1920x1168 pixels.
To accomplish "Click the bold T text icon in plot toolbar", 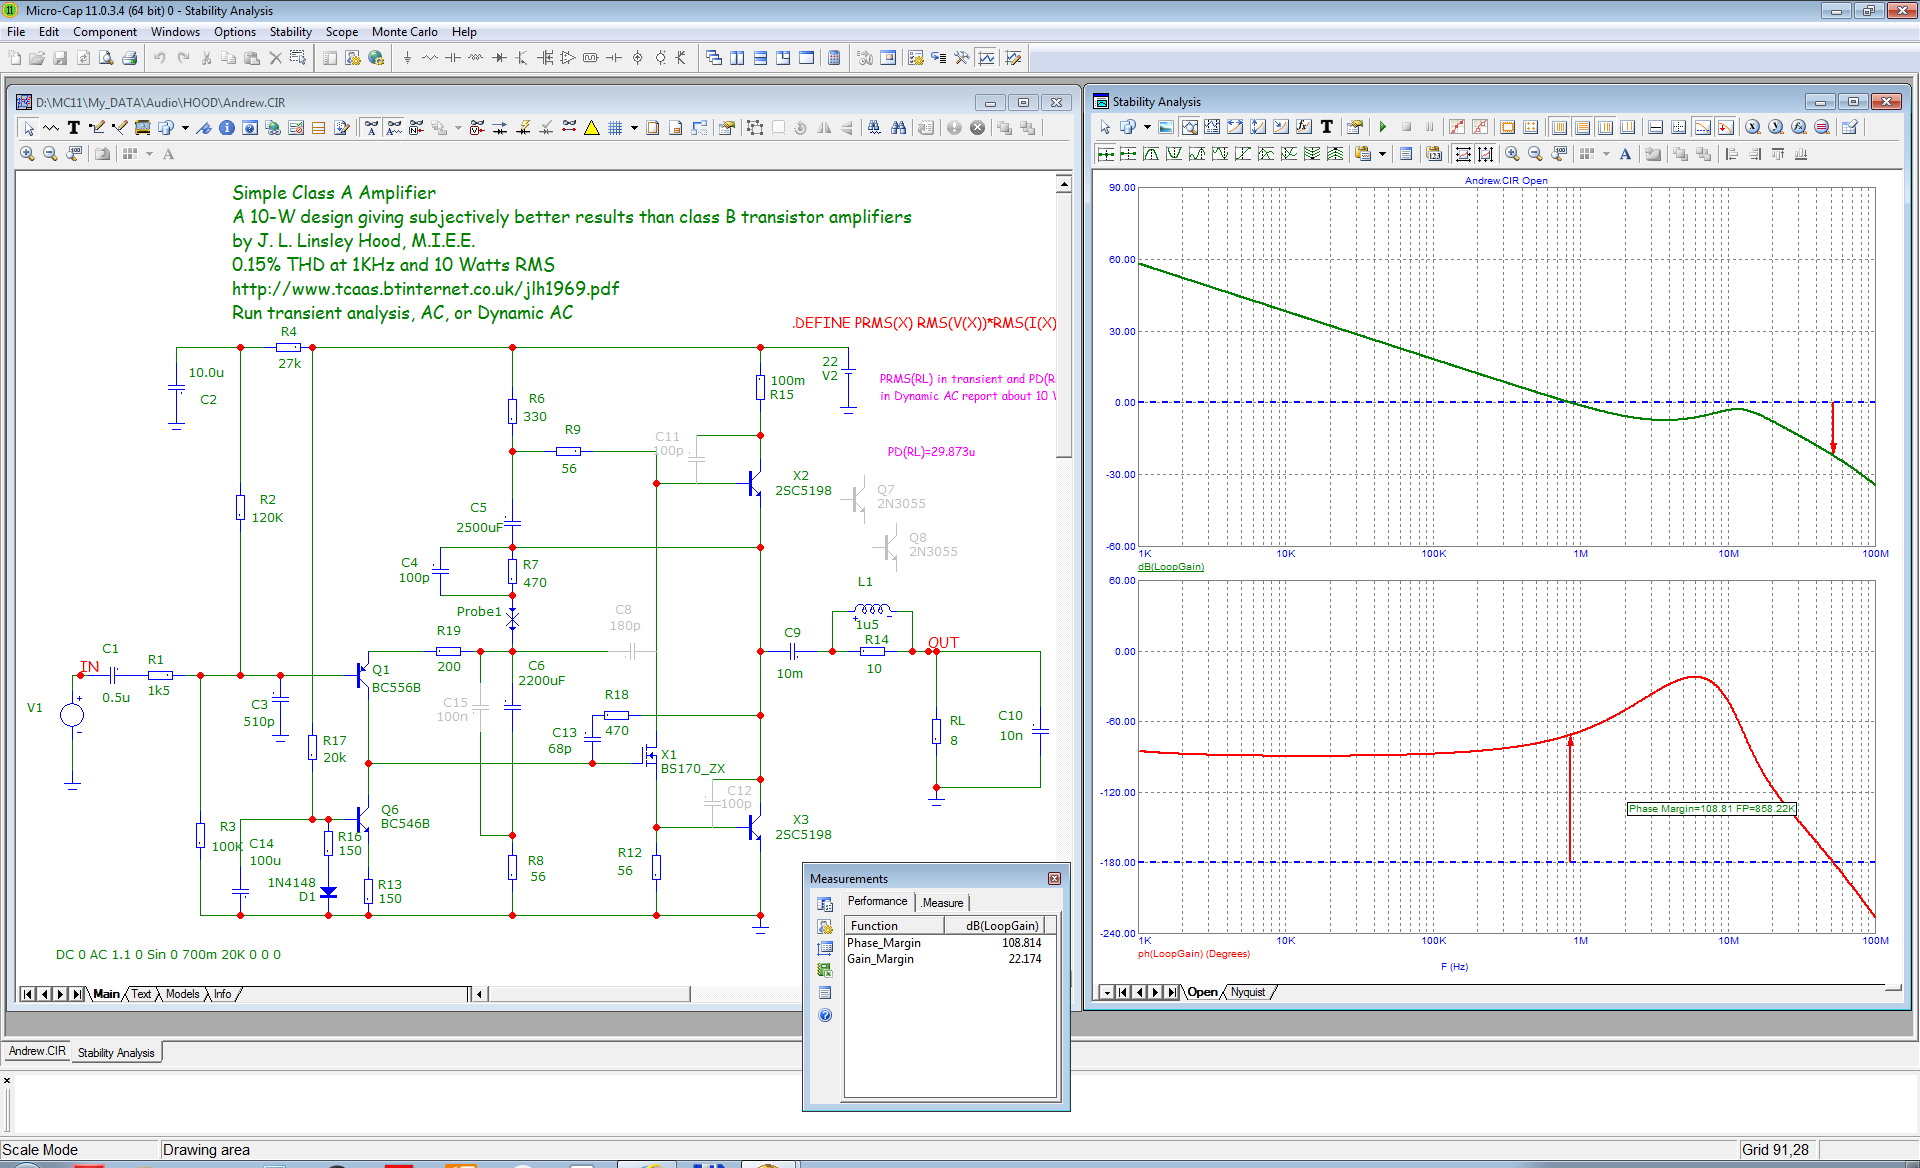I will (x=1327, y=127).
